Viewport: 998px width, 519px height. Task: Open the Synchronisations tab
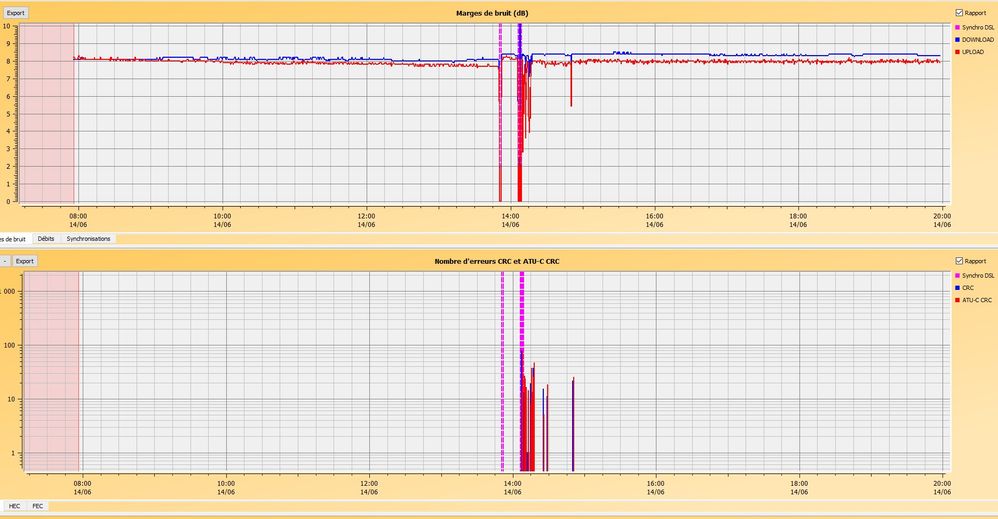88,239
